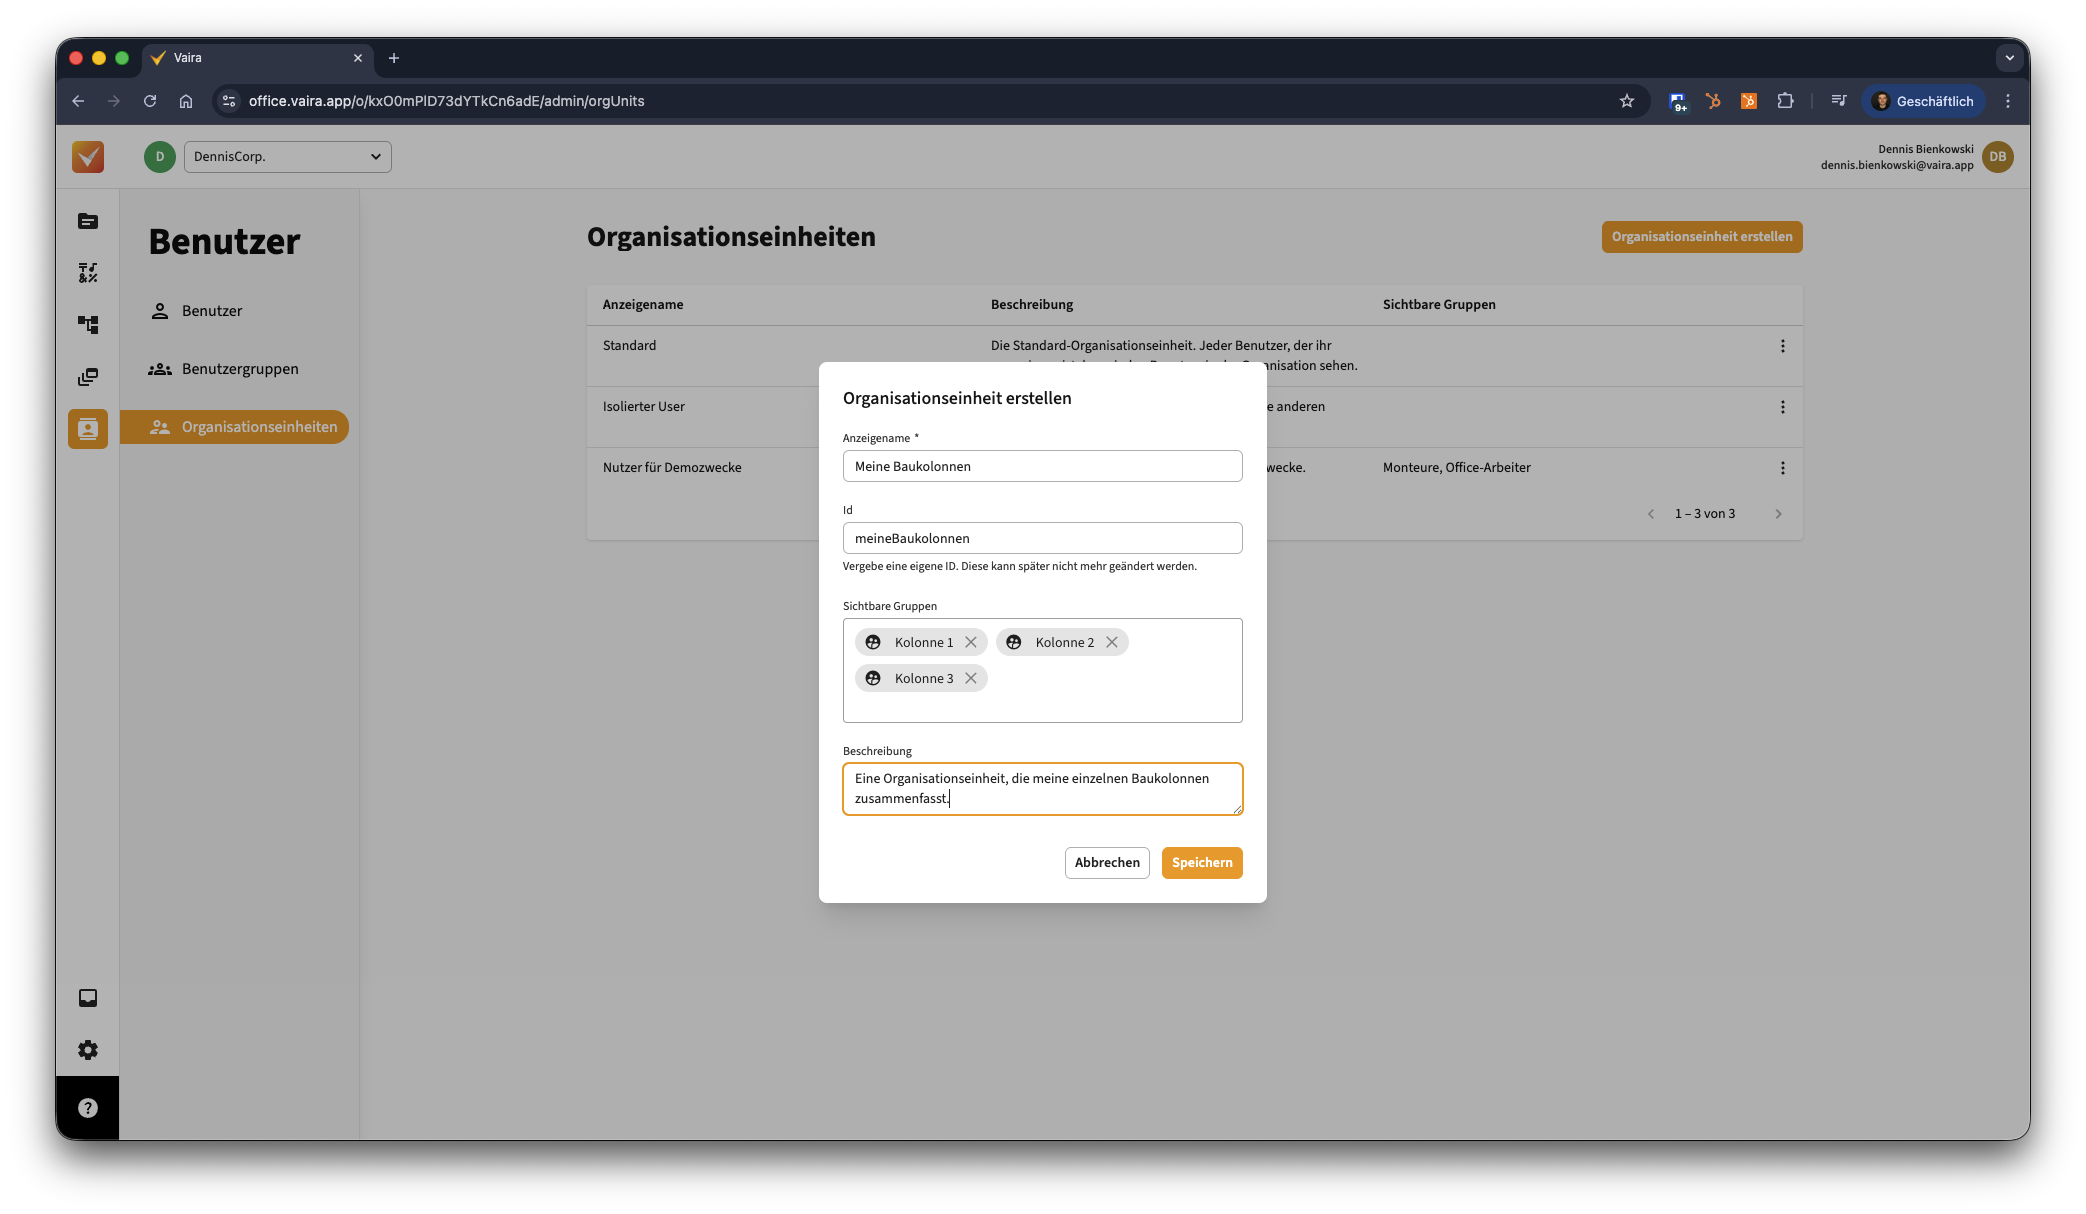This screenshot has height=1214, width=2086.
Task: Click the DB user avatar
Action: click(x=1997, y=157)
